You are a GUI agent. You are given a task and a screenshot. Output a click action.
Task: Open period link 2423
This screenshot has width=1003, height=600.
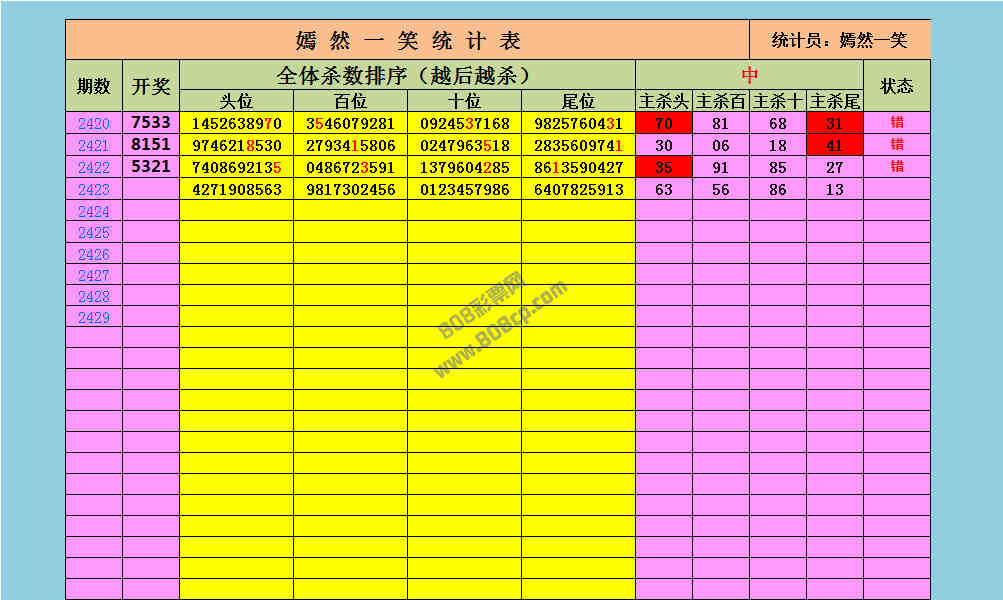94,189
